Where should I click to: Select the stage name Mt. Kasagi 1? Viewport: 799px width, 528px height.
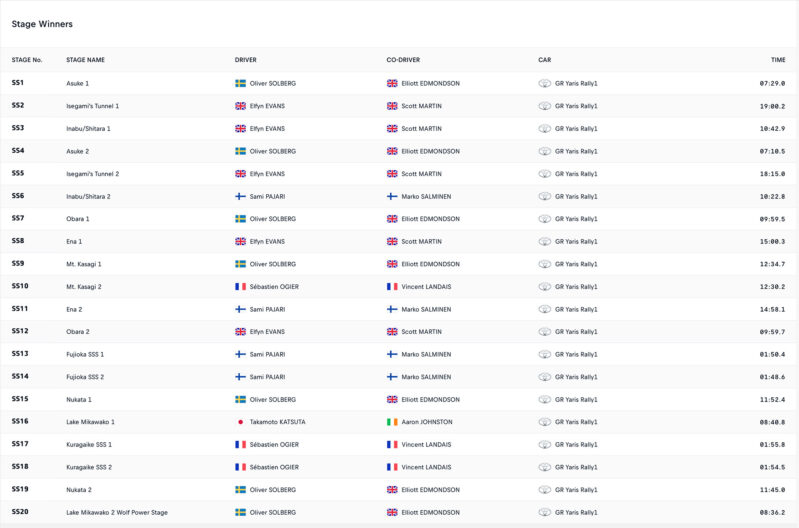[x=84, y=264]
